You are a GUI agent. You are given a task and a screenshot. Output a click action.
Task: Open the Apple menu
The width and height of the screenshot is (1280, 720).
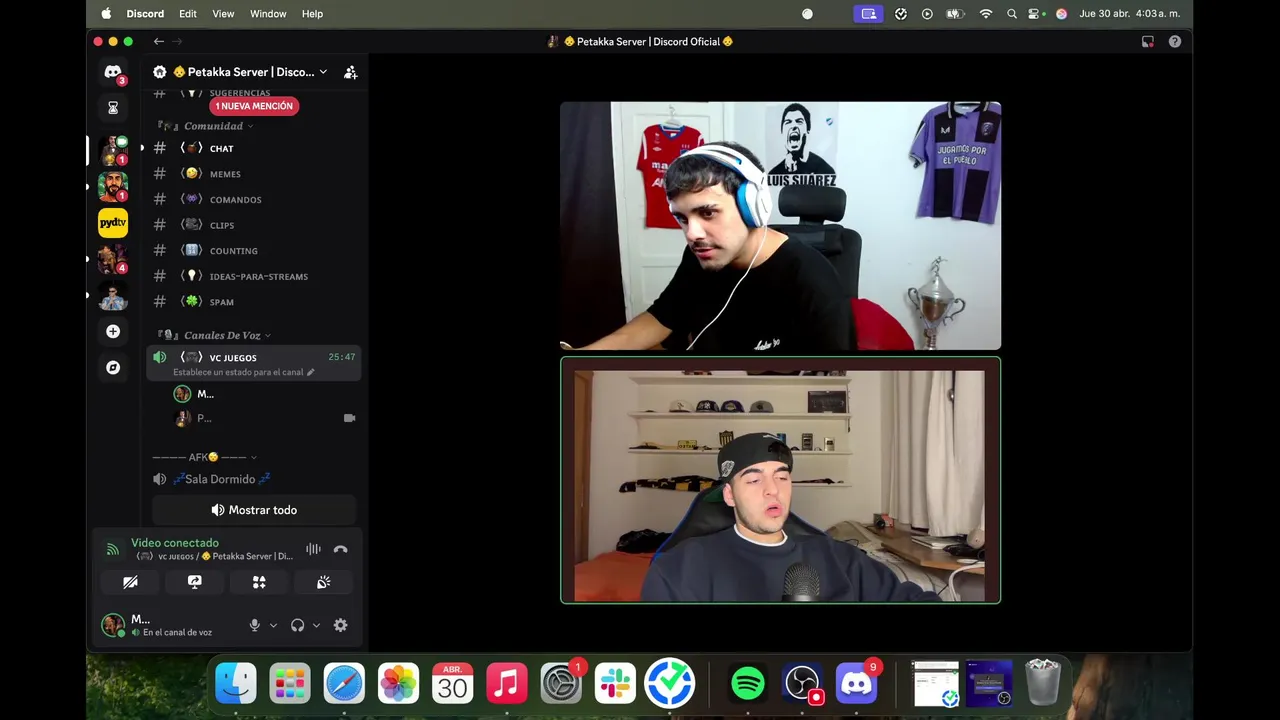pyautogui.click(x=106, y=14)
